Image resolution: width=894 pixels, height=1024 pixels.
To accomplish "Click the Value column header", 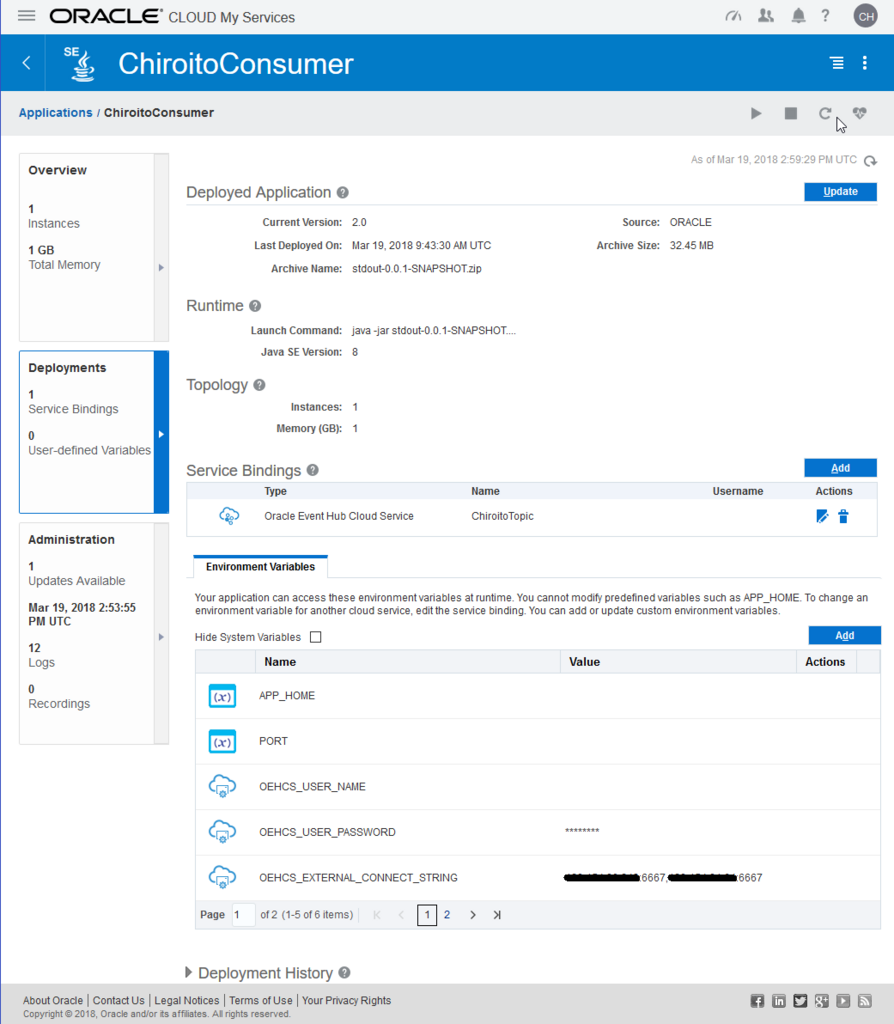I will point(678,662).
